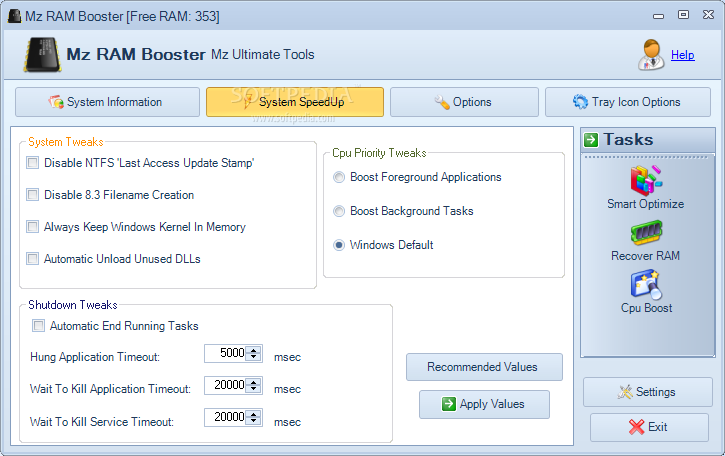Viewport: 725px width, 456px height.
Task: Click the title bar application icon
Action: [14, 16]
